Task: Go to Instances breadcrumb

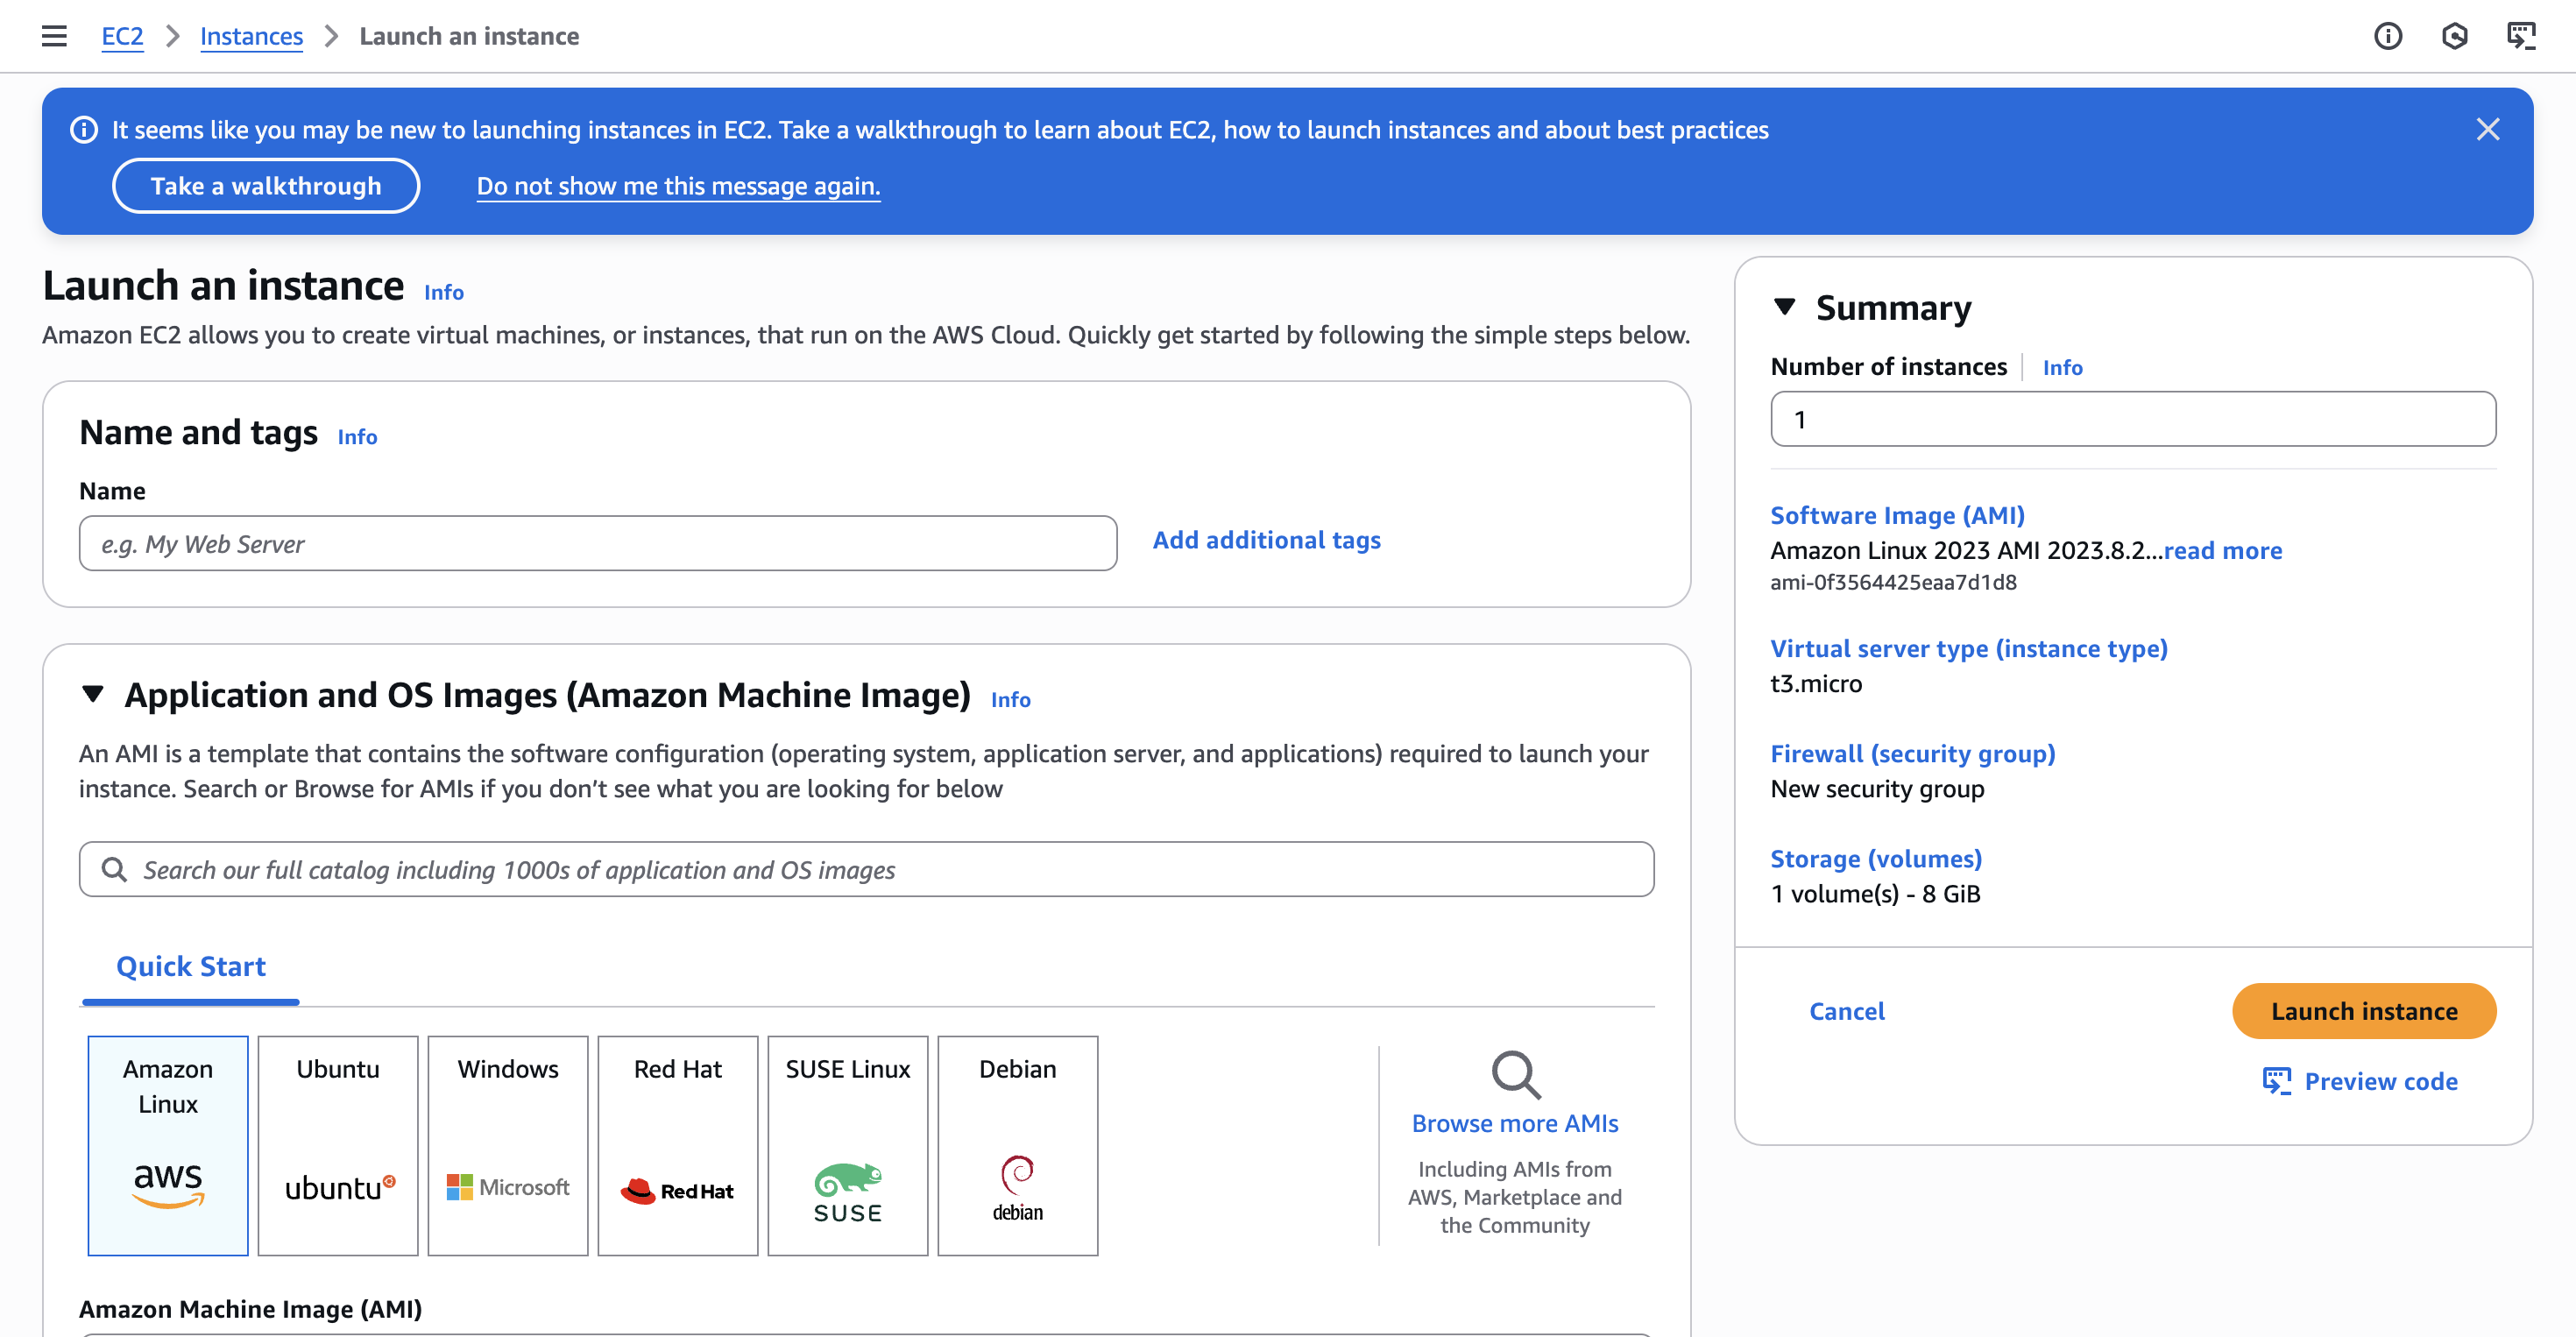Action: point(251,36)
